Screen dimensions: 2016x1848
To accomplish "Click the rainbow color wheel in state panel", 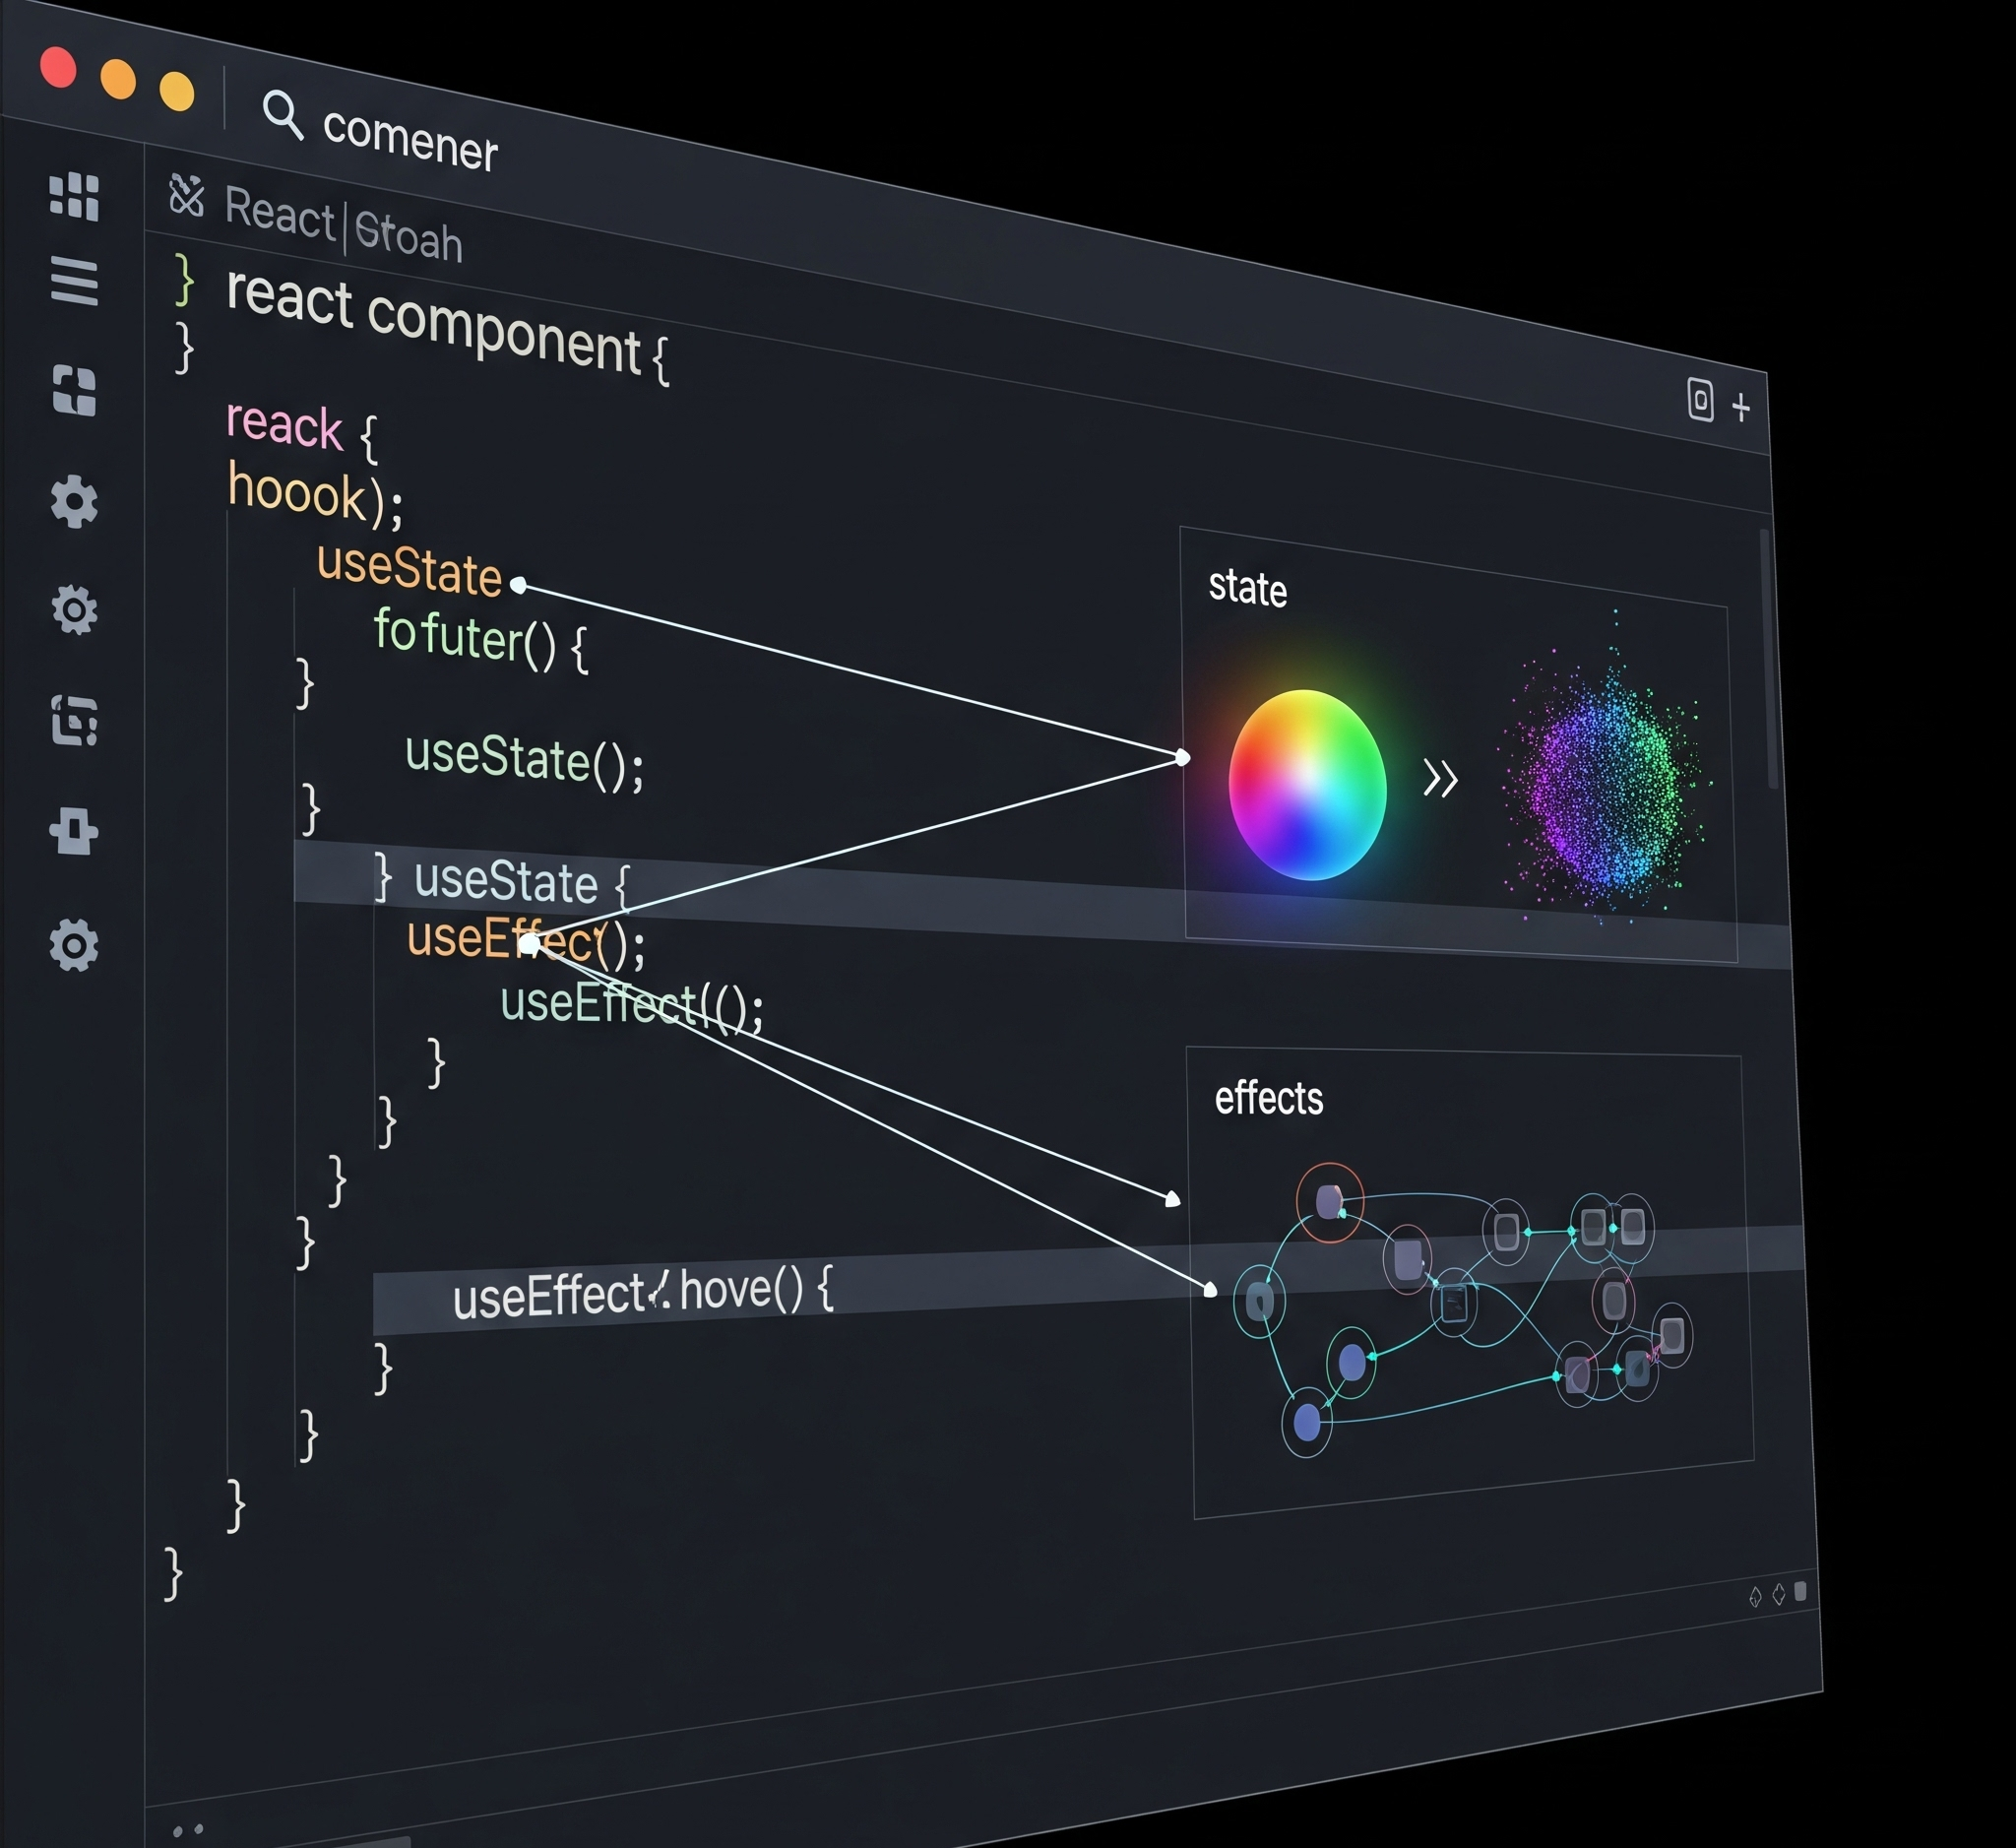I will (1306, 785).
